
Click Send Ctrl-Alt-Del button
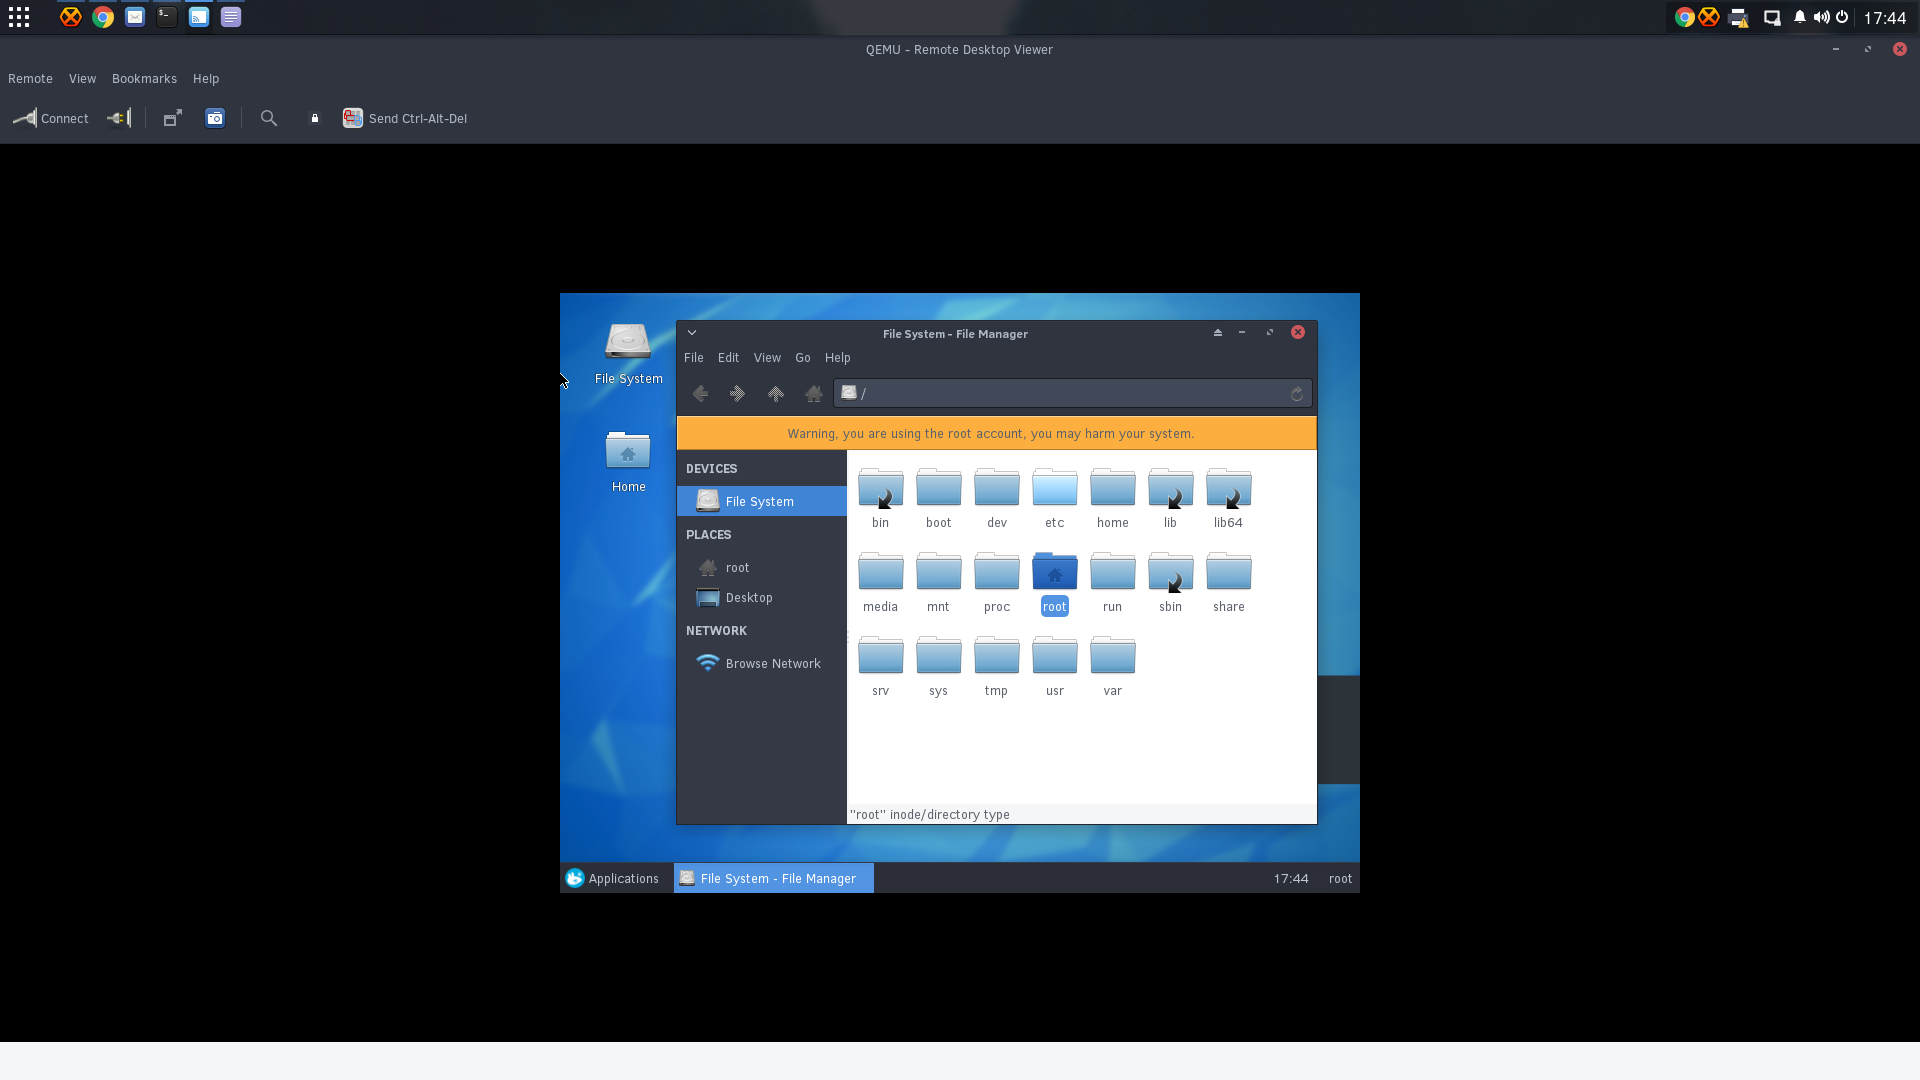pyautogui.click(x=405, y=118)
